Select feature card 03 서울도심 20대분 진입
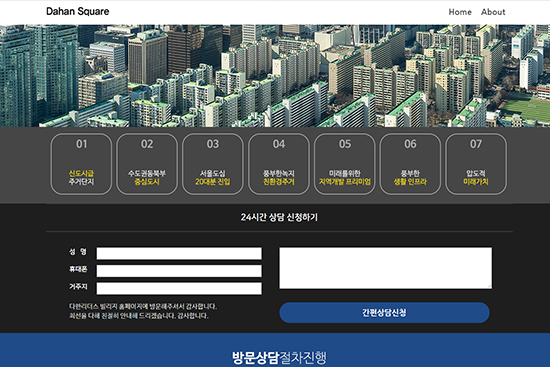 click(213, 164)
